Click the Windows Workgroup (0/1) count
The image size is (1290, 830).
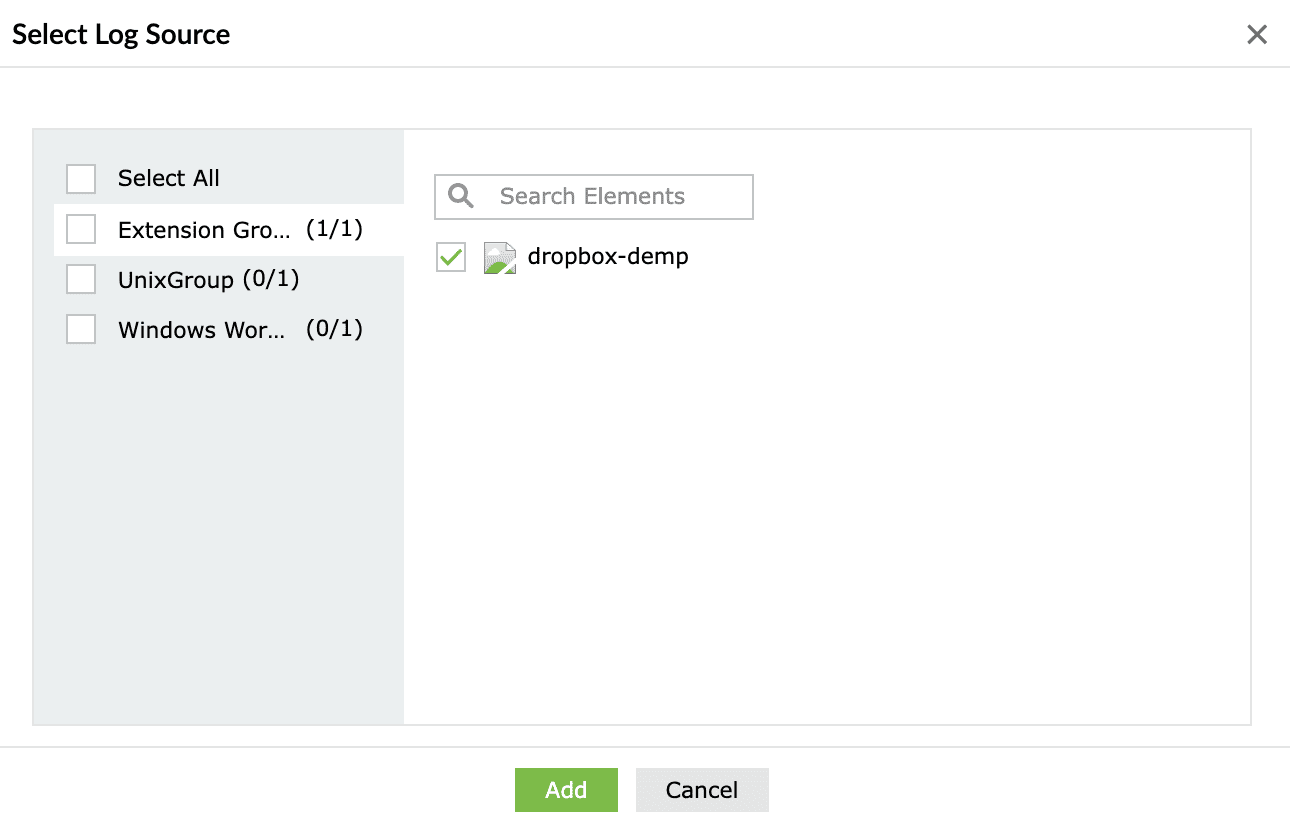(x=334, y=330)
